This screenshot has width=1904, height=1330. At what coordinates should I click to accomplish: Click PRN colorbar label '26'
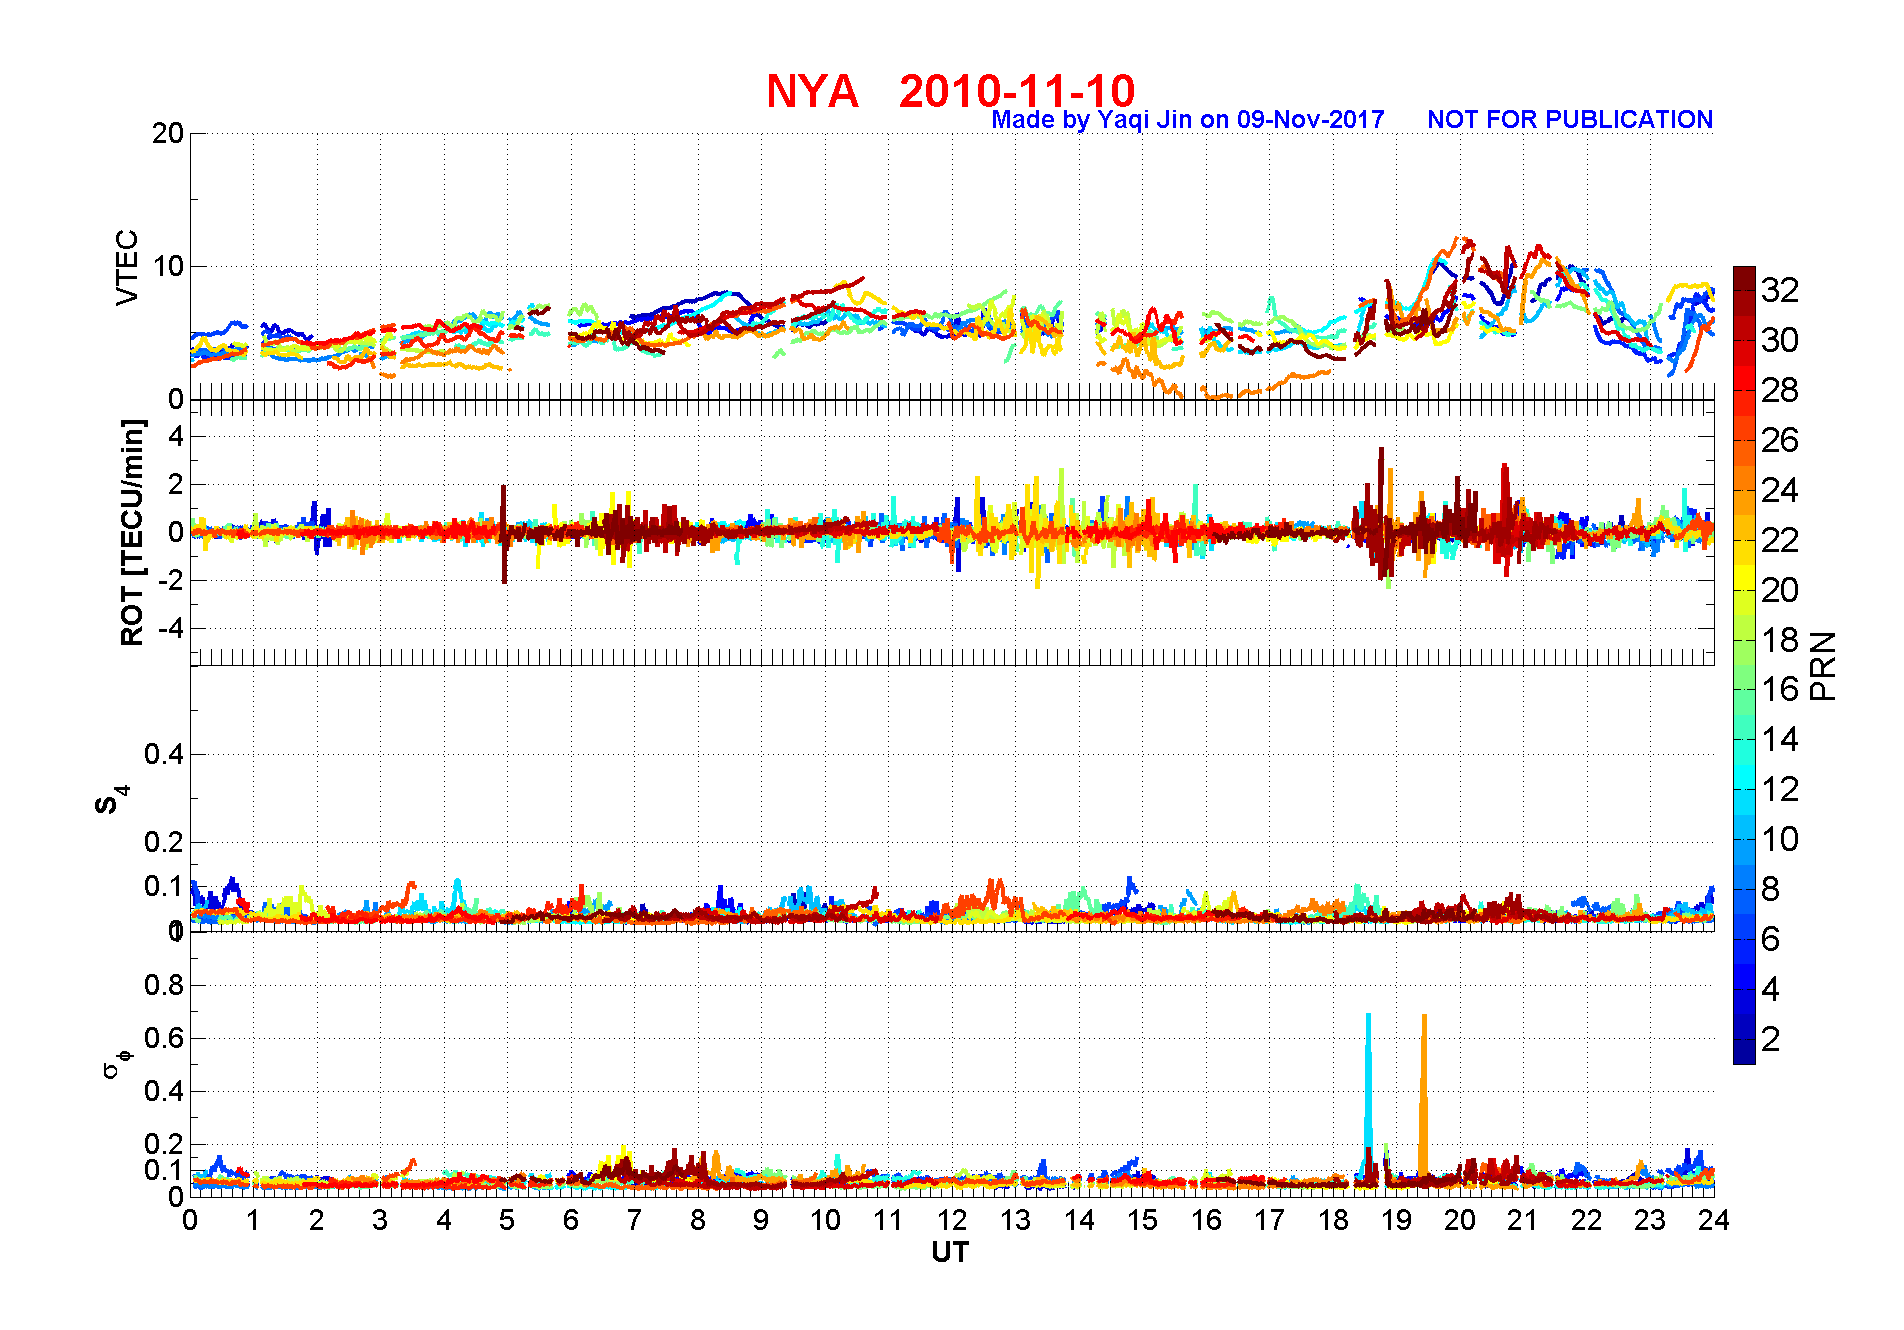(x=1780, y=440)
